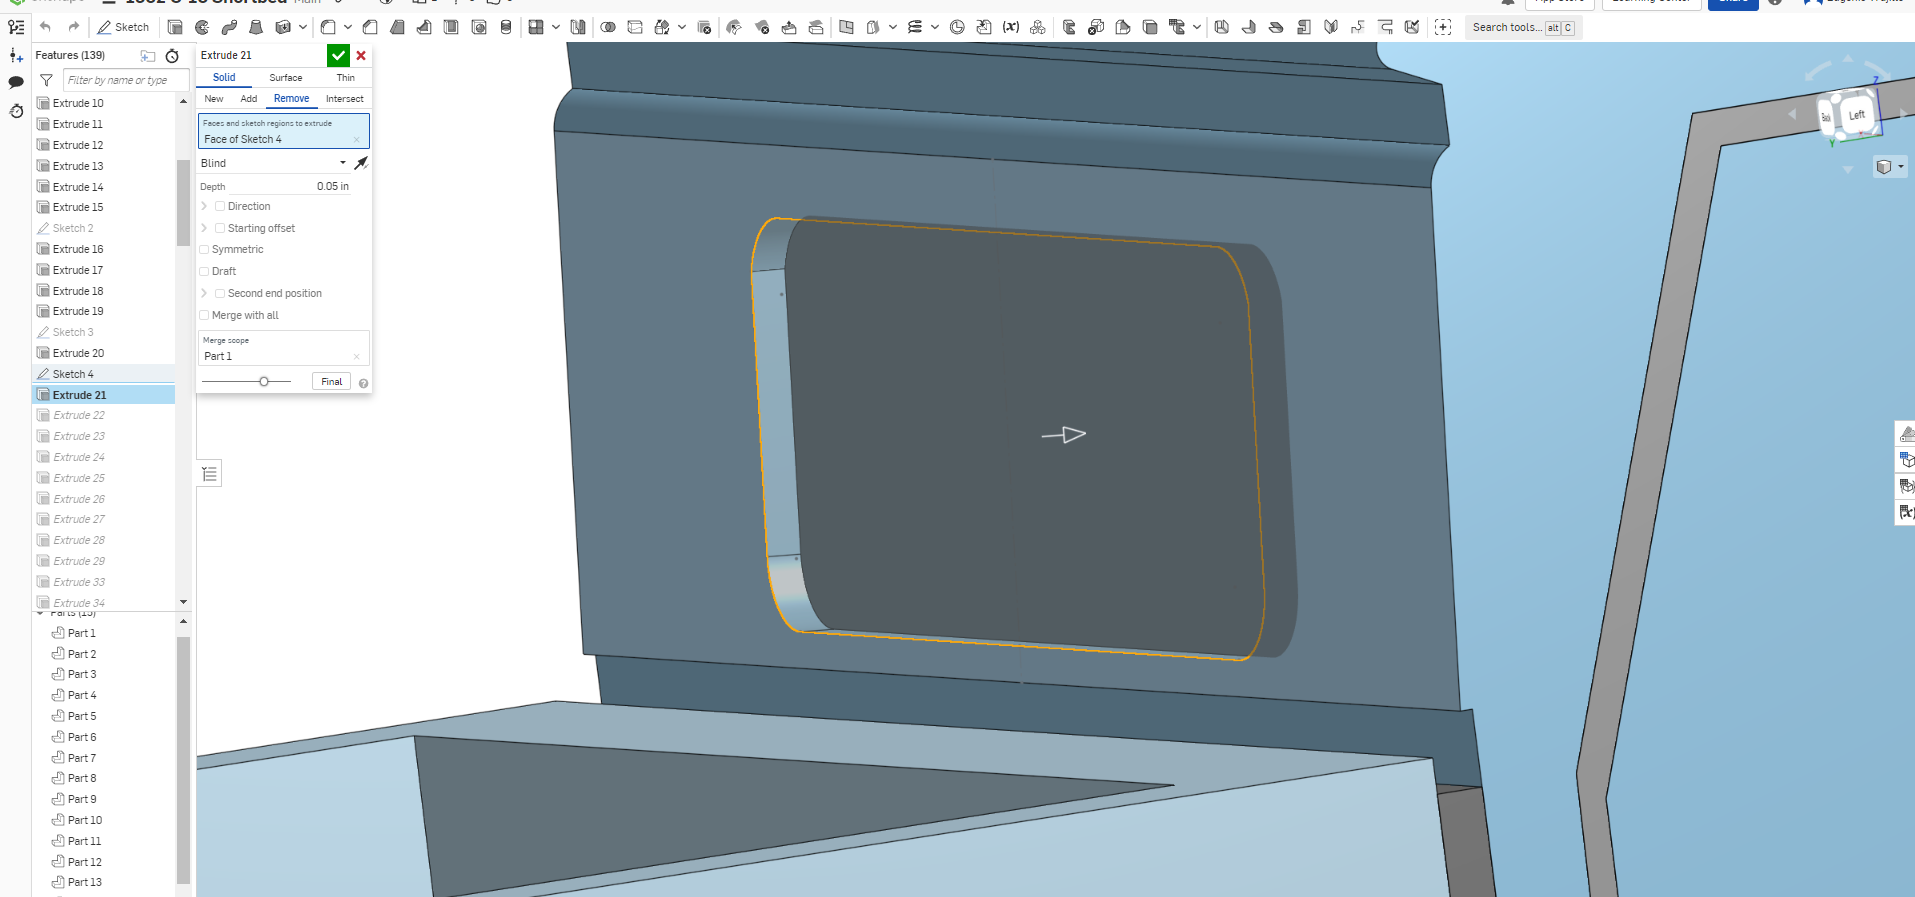The height and width of the screenshot is (897, 1915).
Task: Flip the extrude direction arrow icon
Action: pyautogui.click(x=361, y=163)
